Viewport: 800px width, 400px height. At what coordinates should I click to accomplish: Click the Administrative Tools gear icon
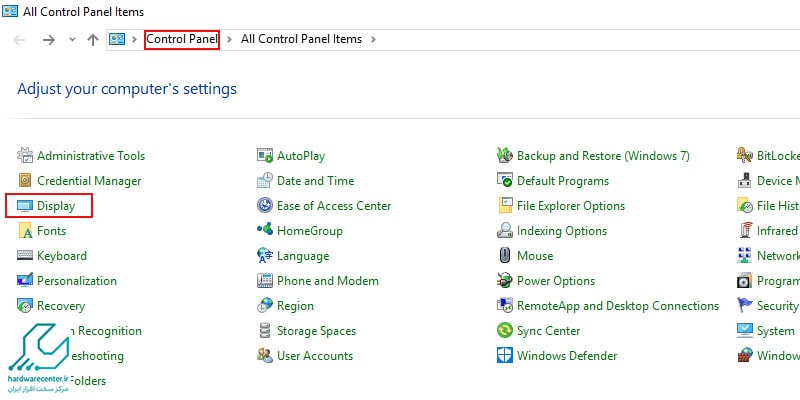coord(25,156)
